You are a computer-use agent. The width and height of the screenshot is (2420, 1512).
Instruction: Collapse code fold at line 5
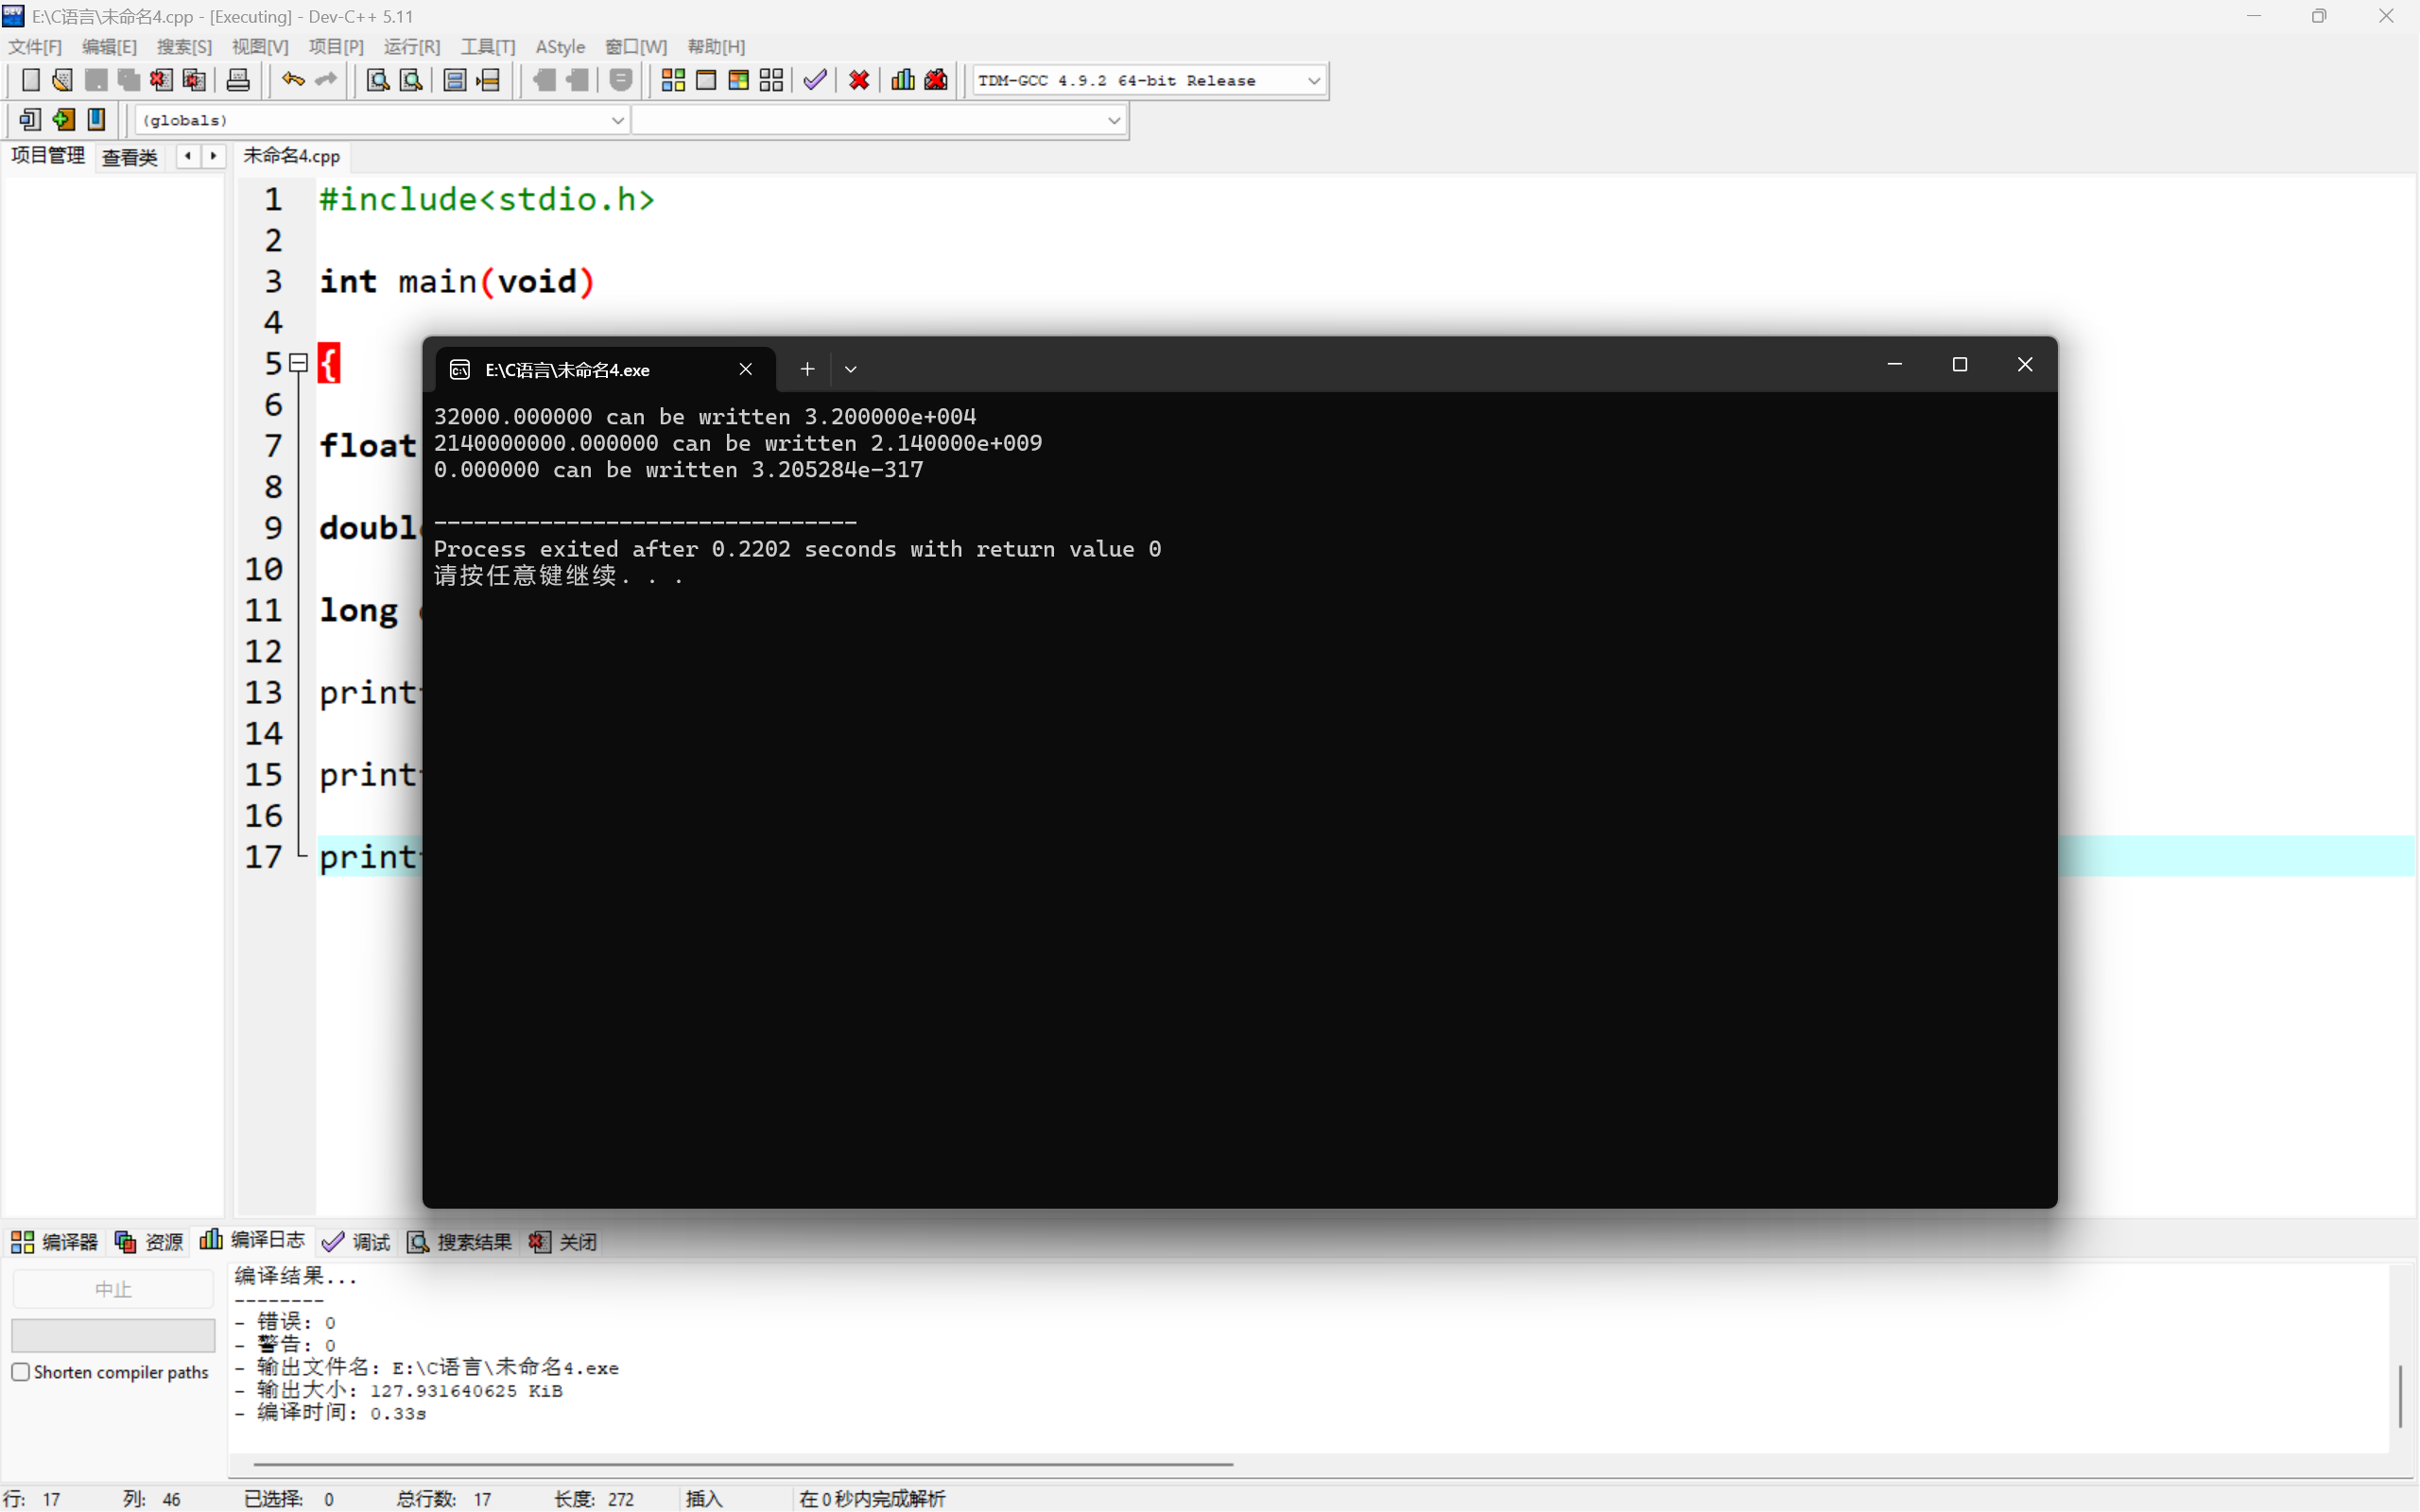298,363
